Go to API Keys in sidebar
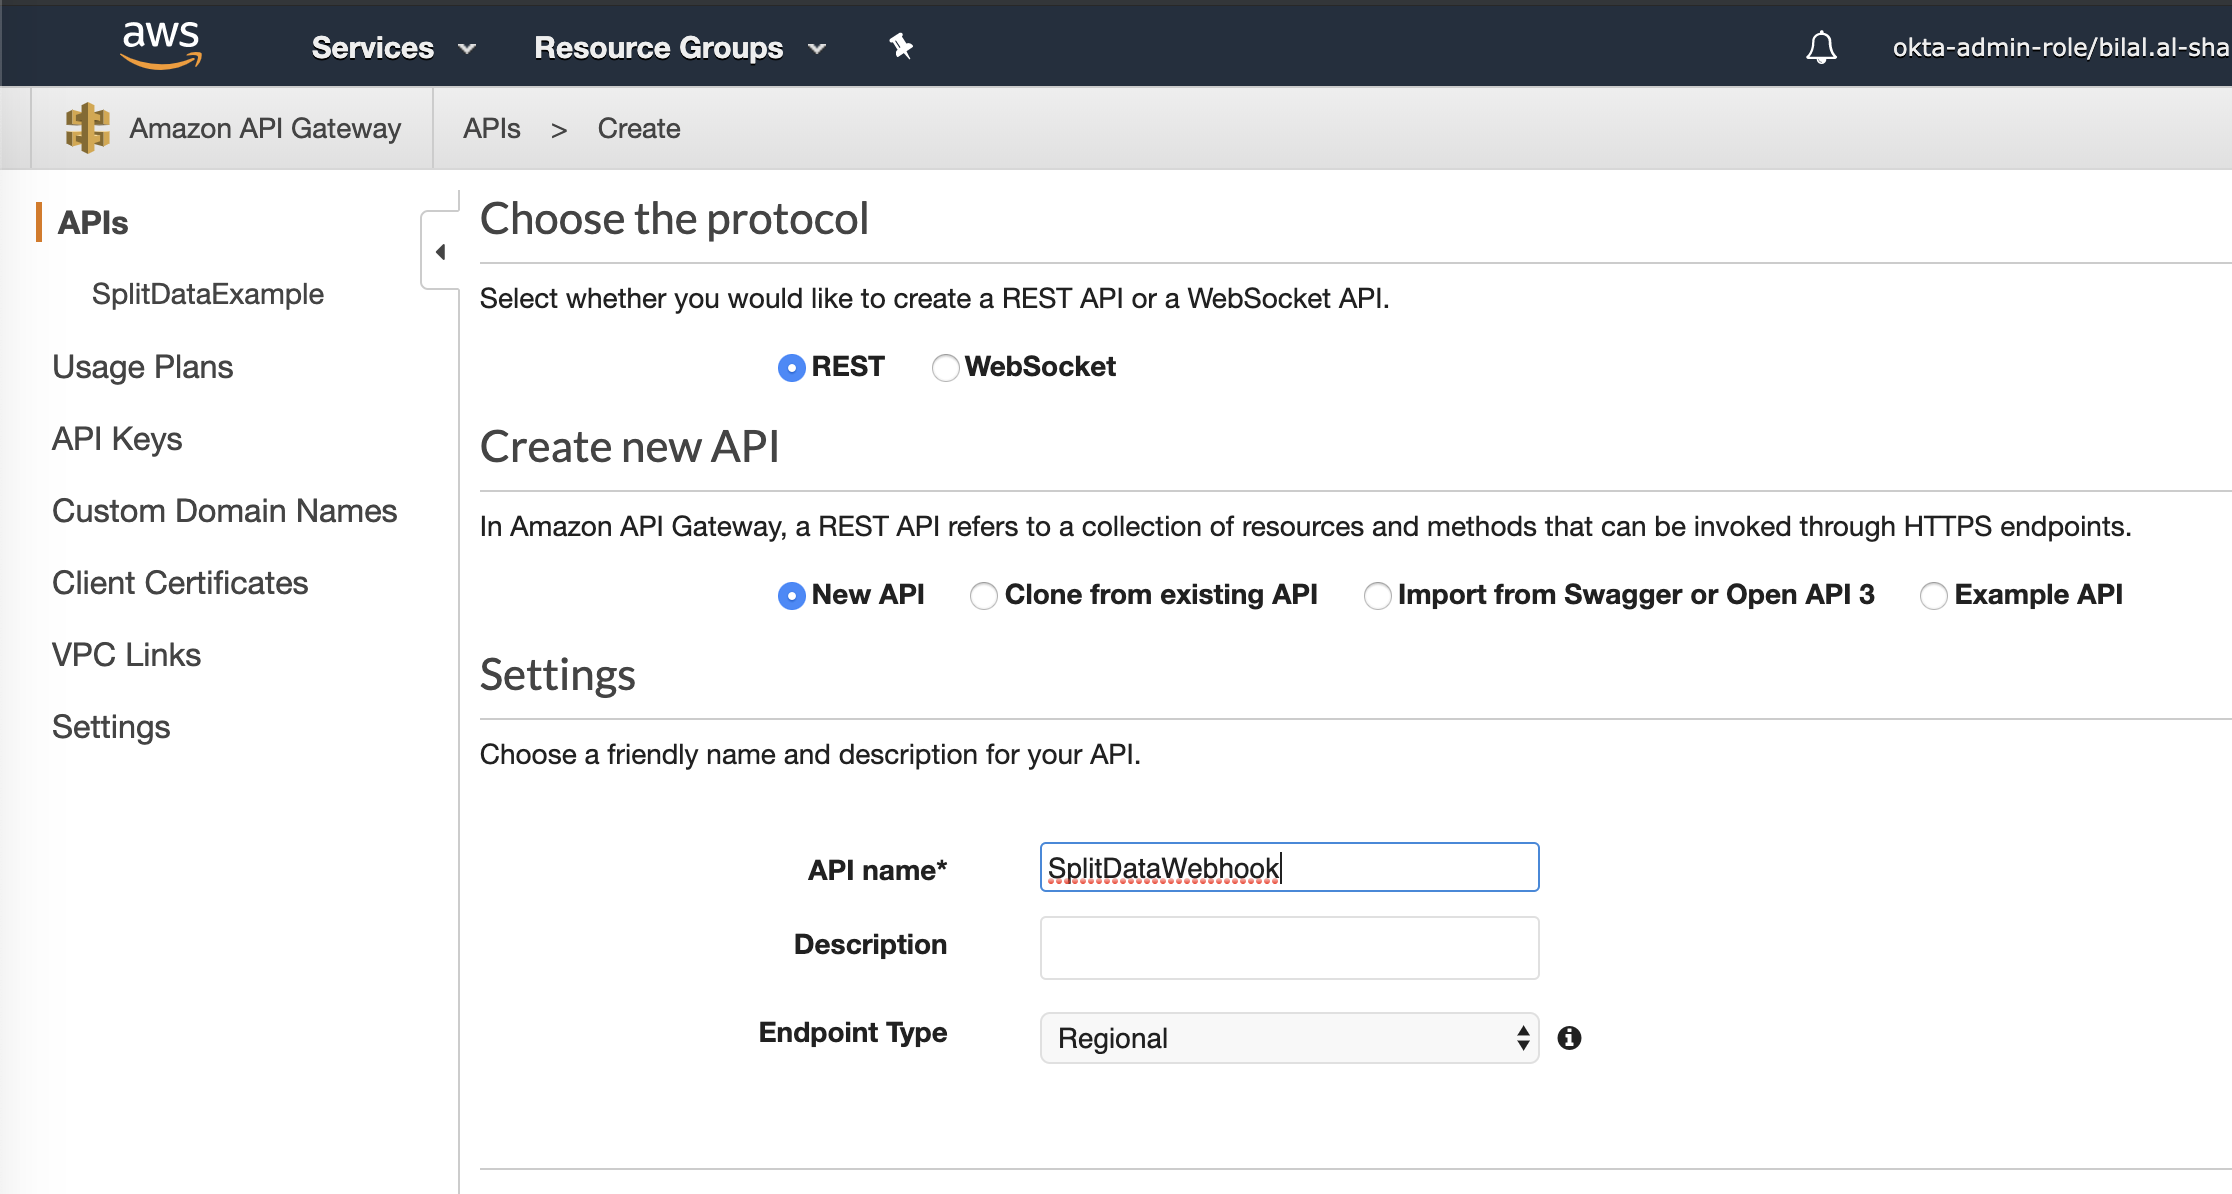Screen dimensions: 2232x1194 117,439
